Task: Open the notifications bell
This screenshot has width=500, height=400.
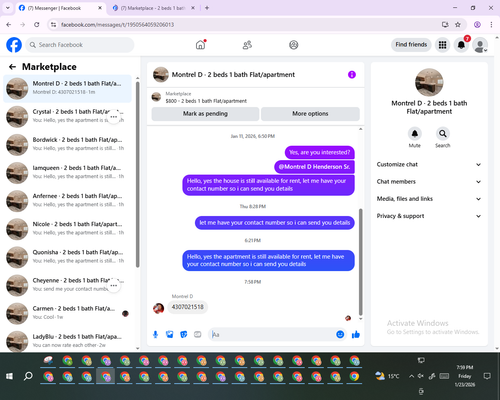Action: pyautogui.click(x=461, y=45)
